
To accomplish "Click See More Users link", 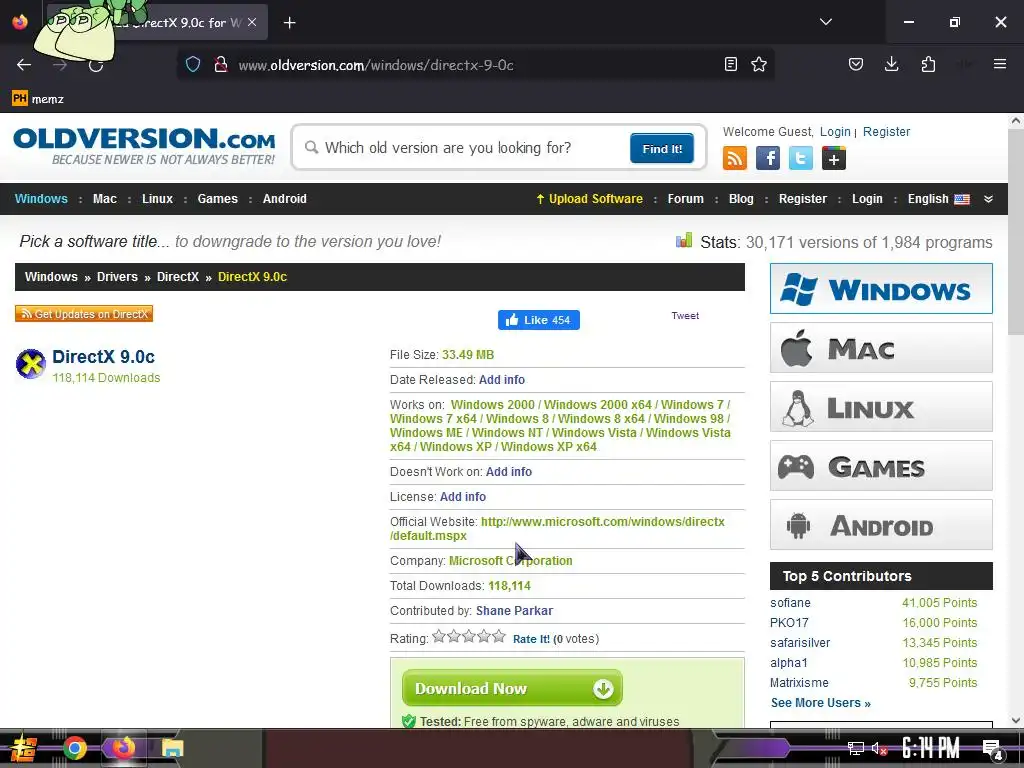I will 820,703.
